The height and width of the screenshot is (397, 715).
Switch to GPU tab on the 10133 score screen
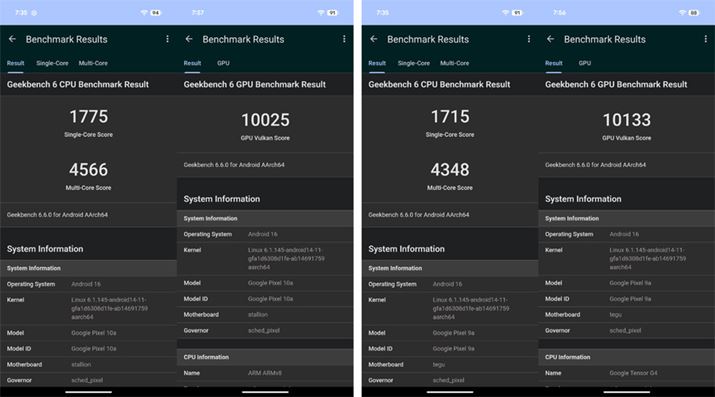click(x=585, y=63)
